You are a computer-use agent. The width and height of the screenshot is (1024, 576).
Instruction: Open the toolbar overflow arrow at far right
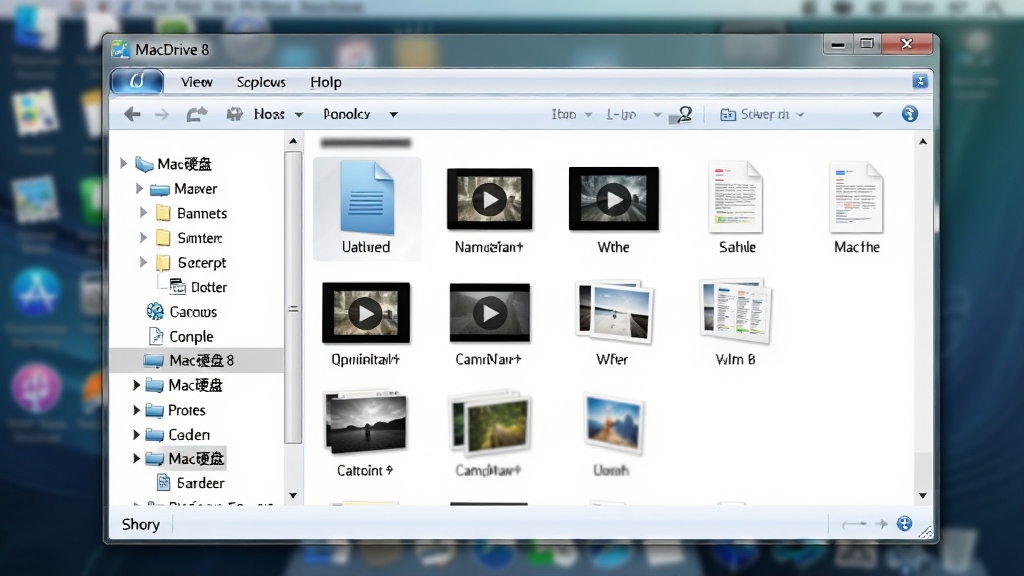877,115
